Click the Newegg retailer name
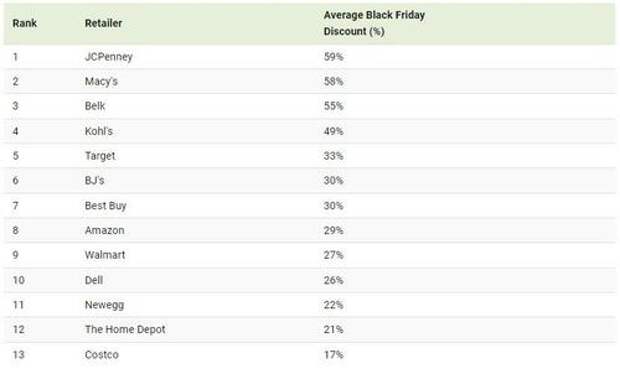 coord(104,305)
